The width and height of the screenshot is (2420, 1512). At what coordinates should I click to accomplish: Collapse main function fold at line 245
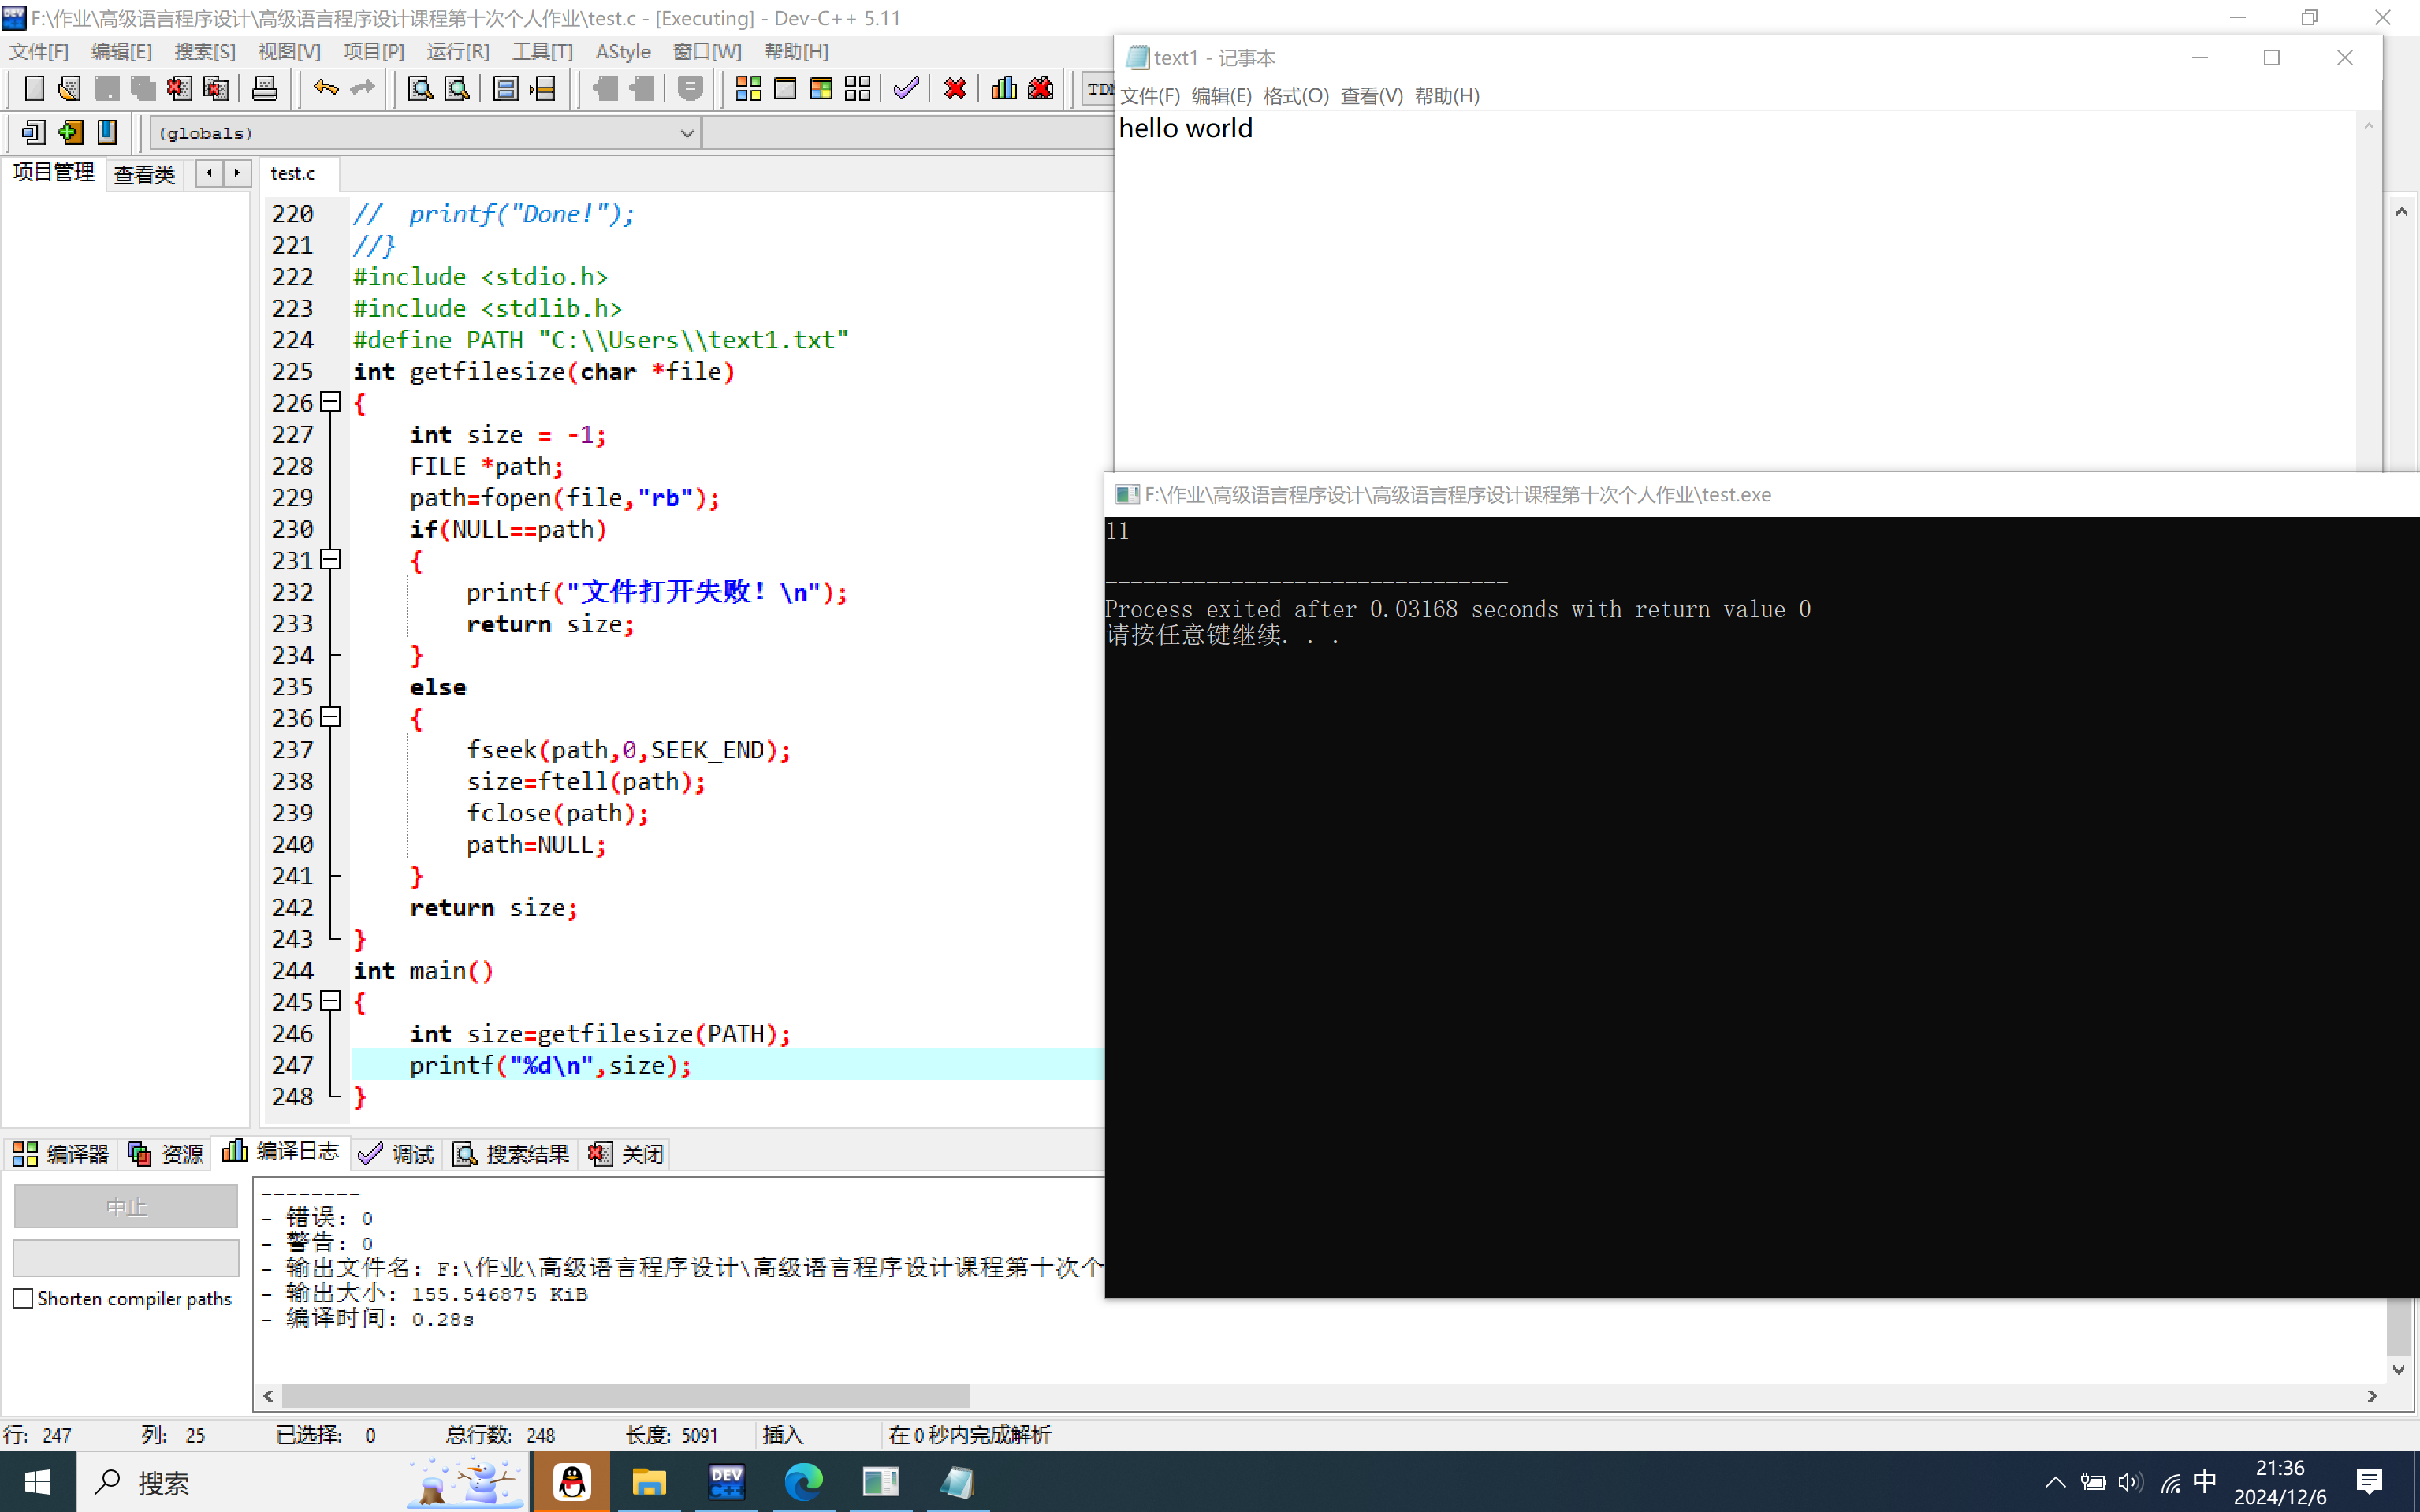330,1001
